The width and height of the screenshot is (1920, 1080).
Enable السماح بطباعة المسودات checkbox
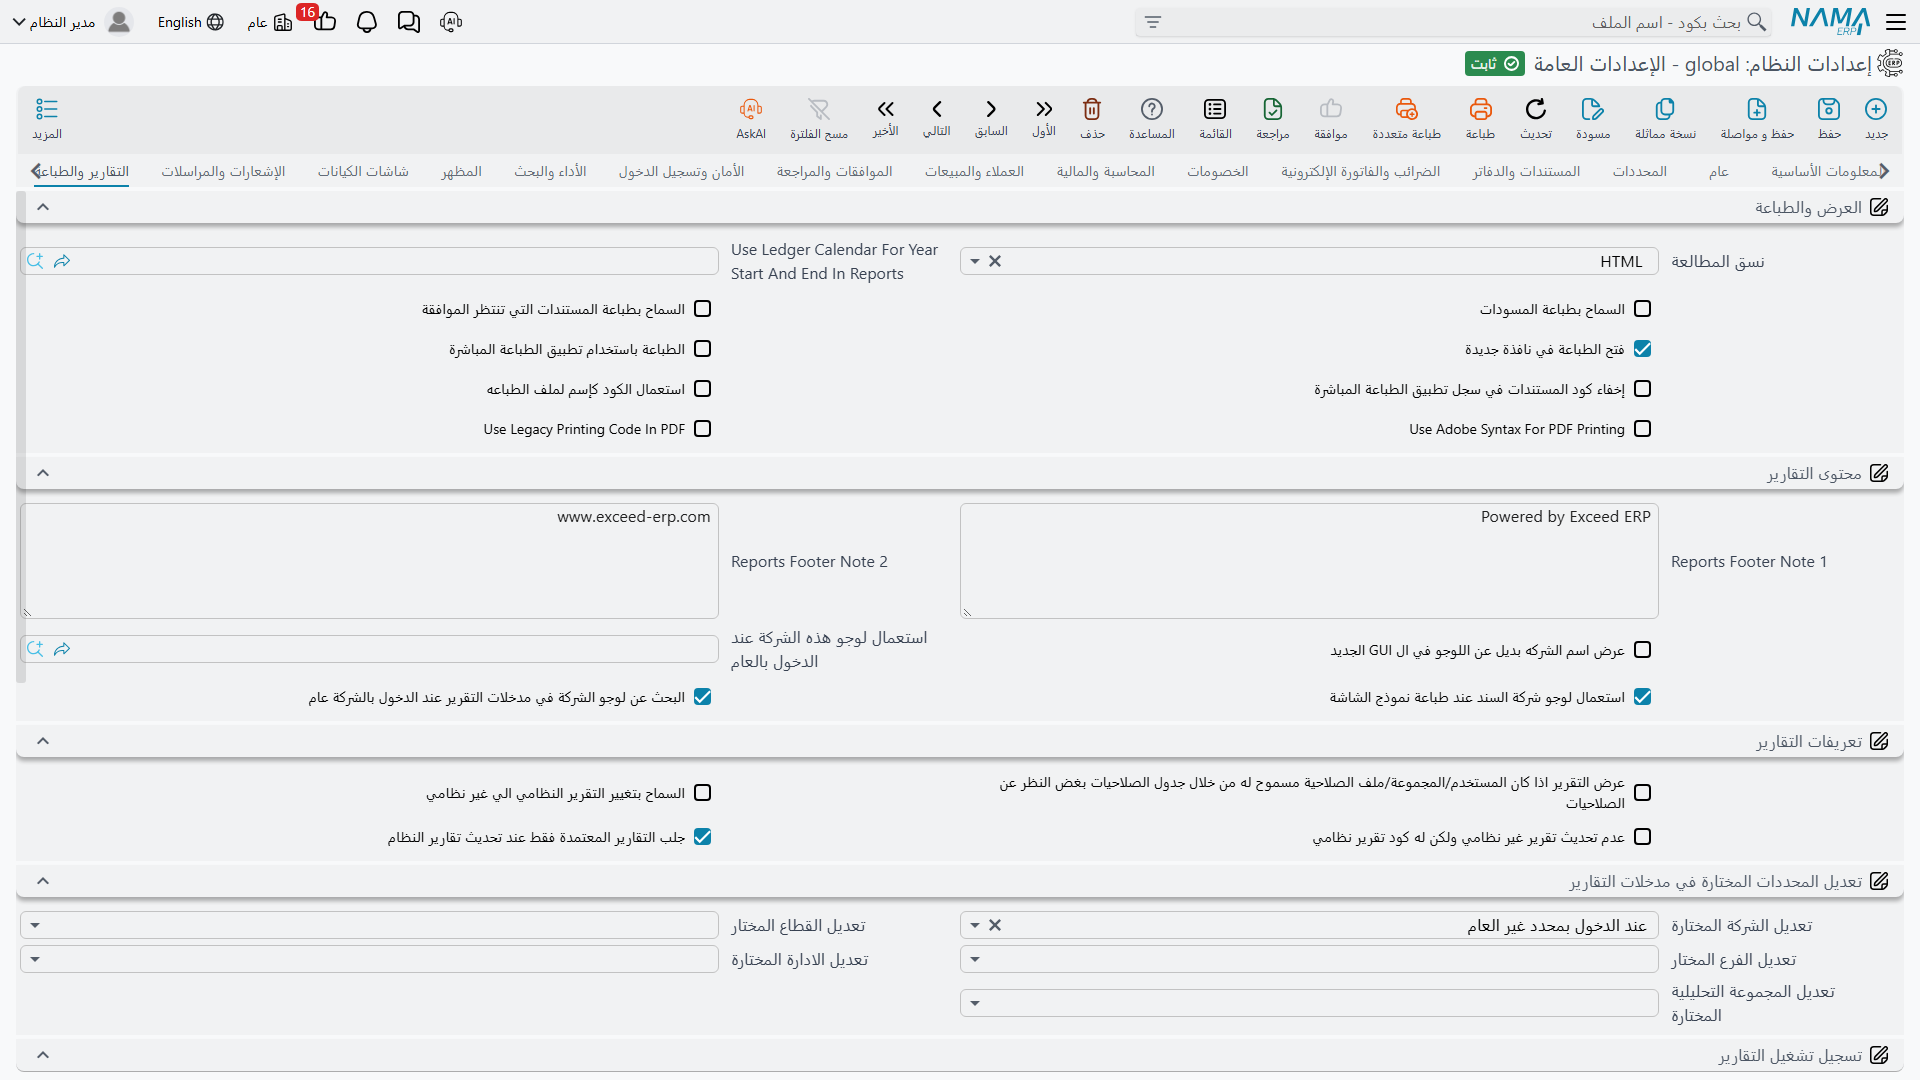click(x=1642, y=309)
